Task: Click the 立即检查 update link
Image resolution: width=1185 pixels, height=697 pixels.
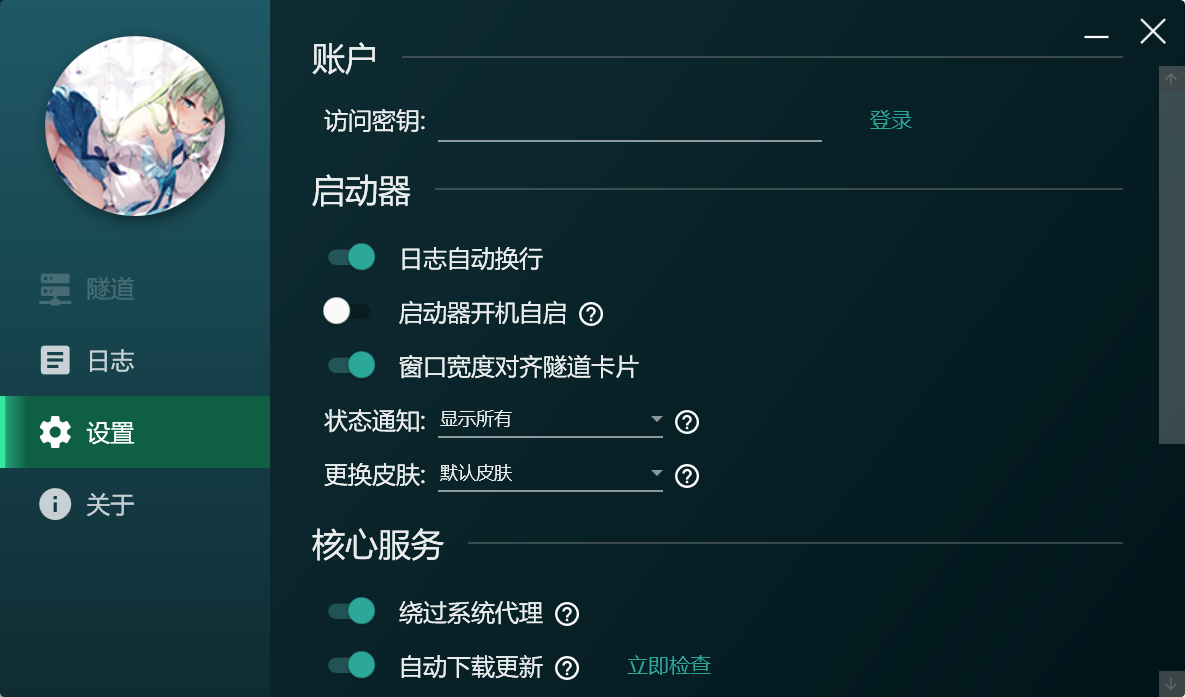Action: point(669,665)
